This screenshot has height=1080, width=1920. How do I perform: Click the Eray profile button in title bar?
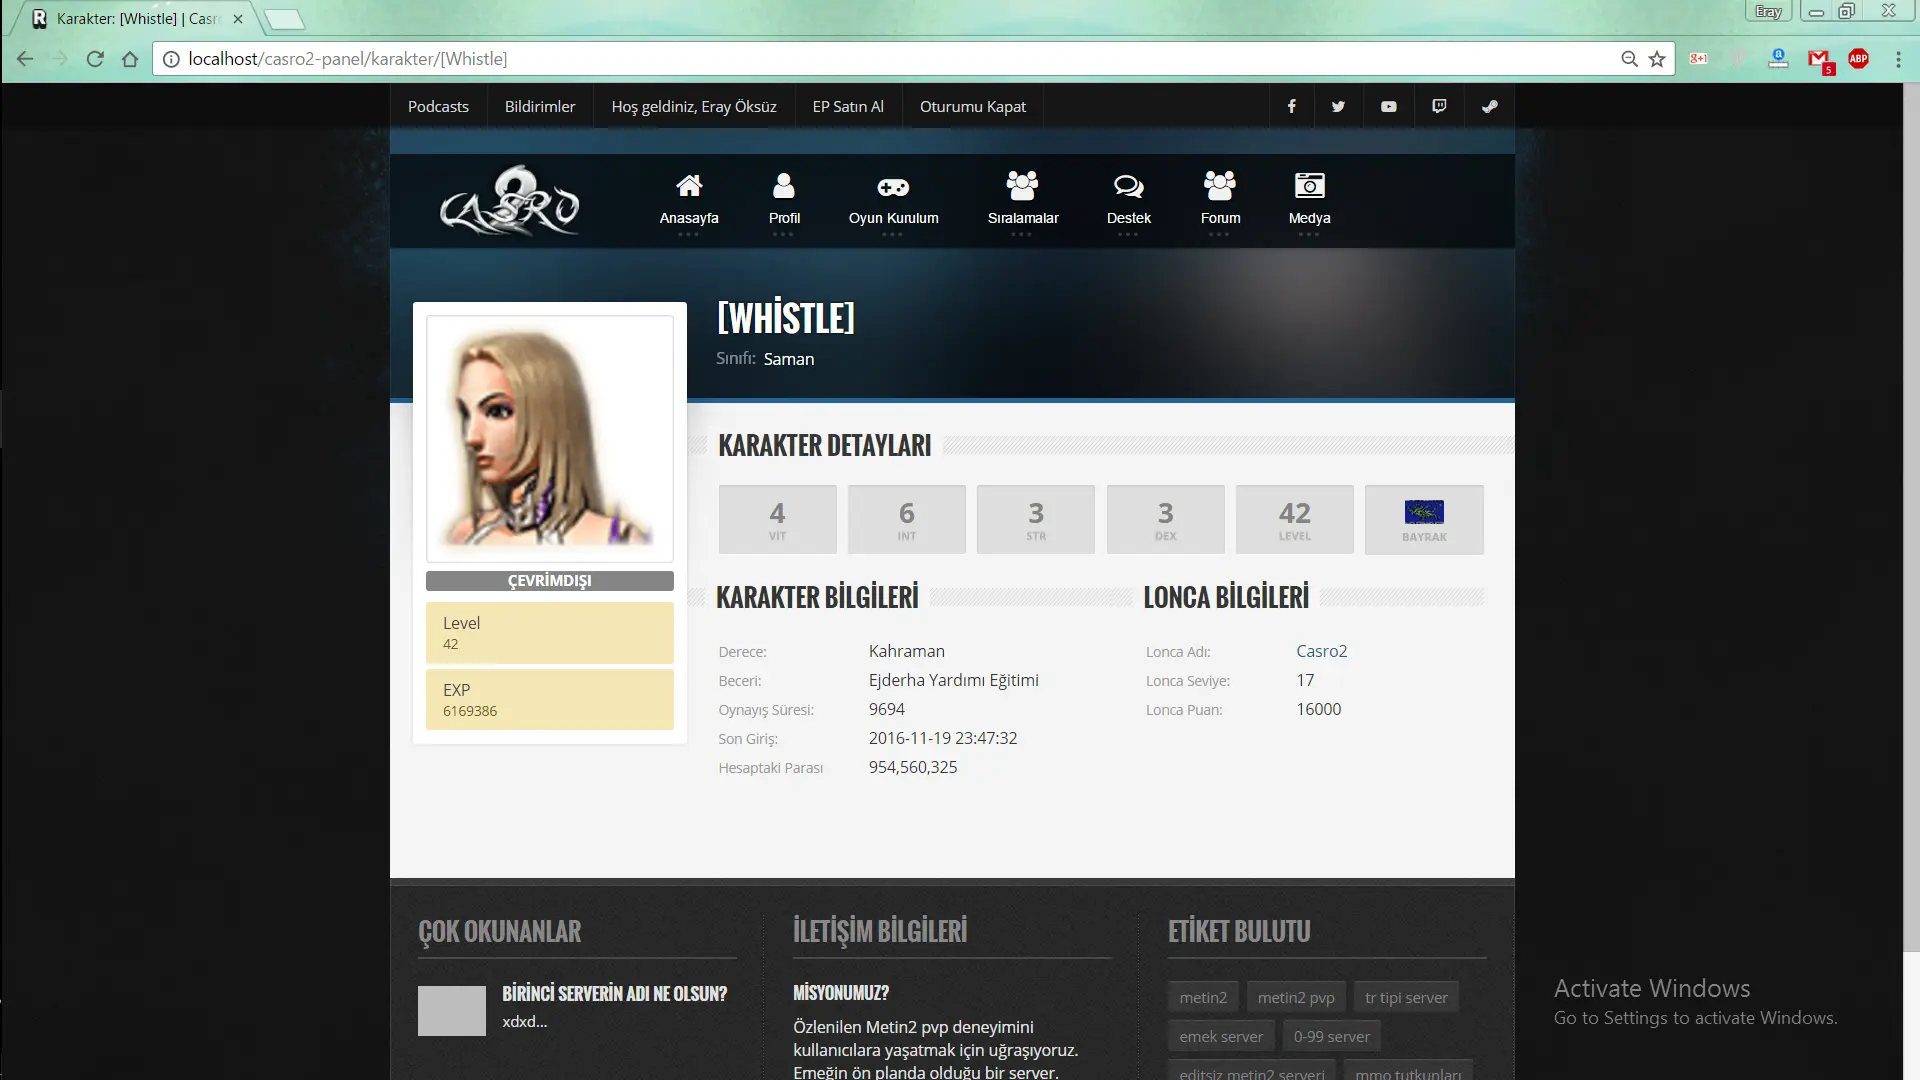click(x=1768, y=12)
